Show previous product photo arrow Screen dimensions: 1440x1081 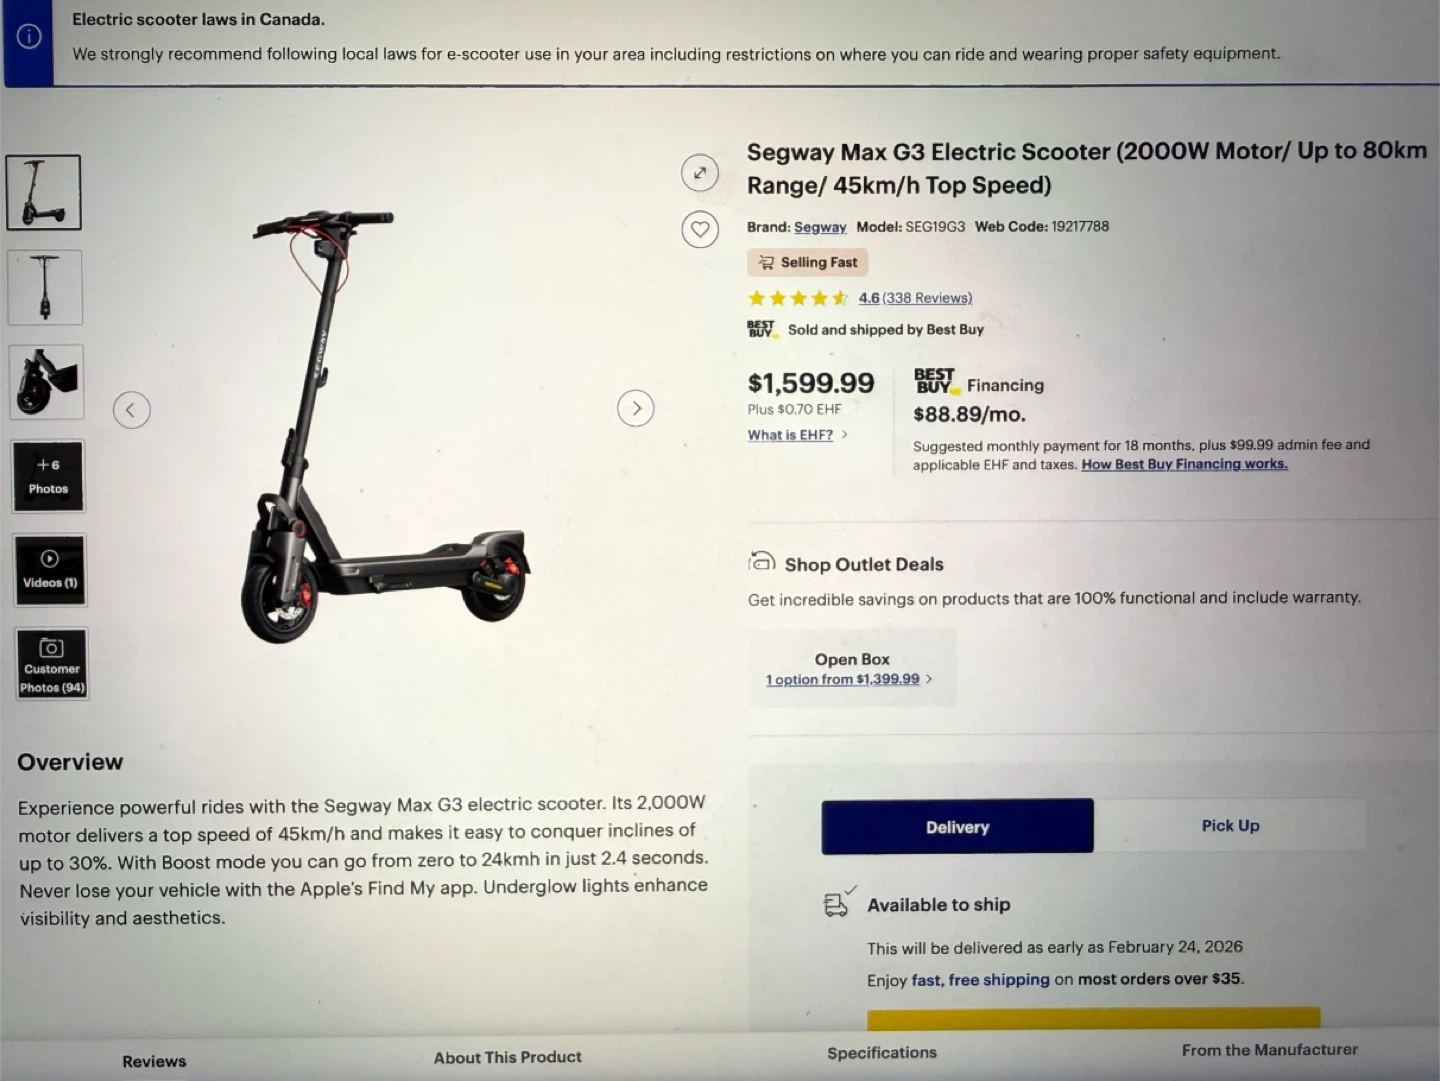[x=131, y=410]
